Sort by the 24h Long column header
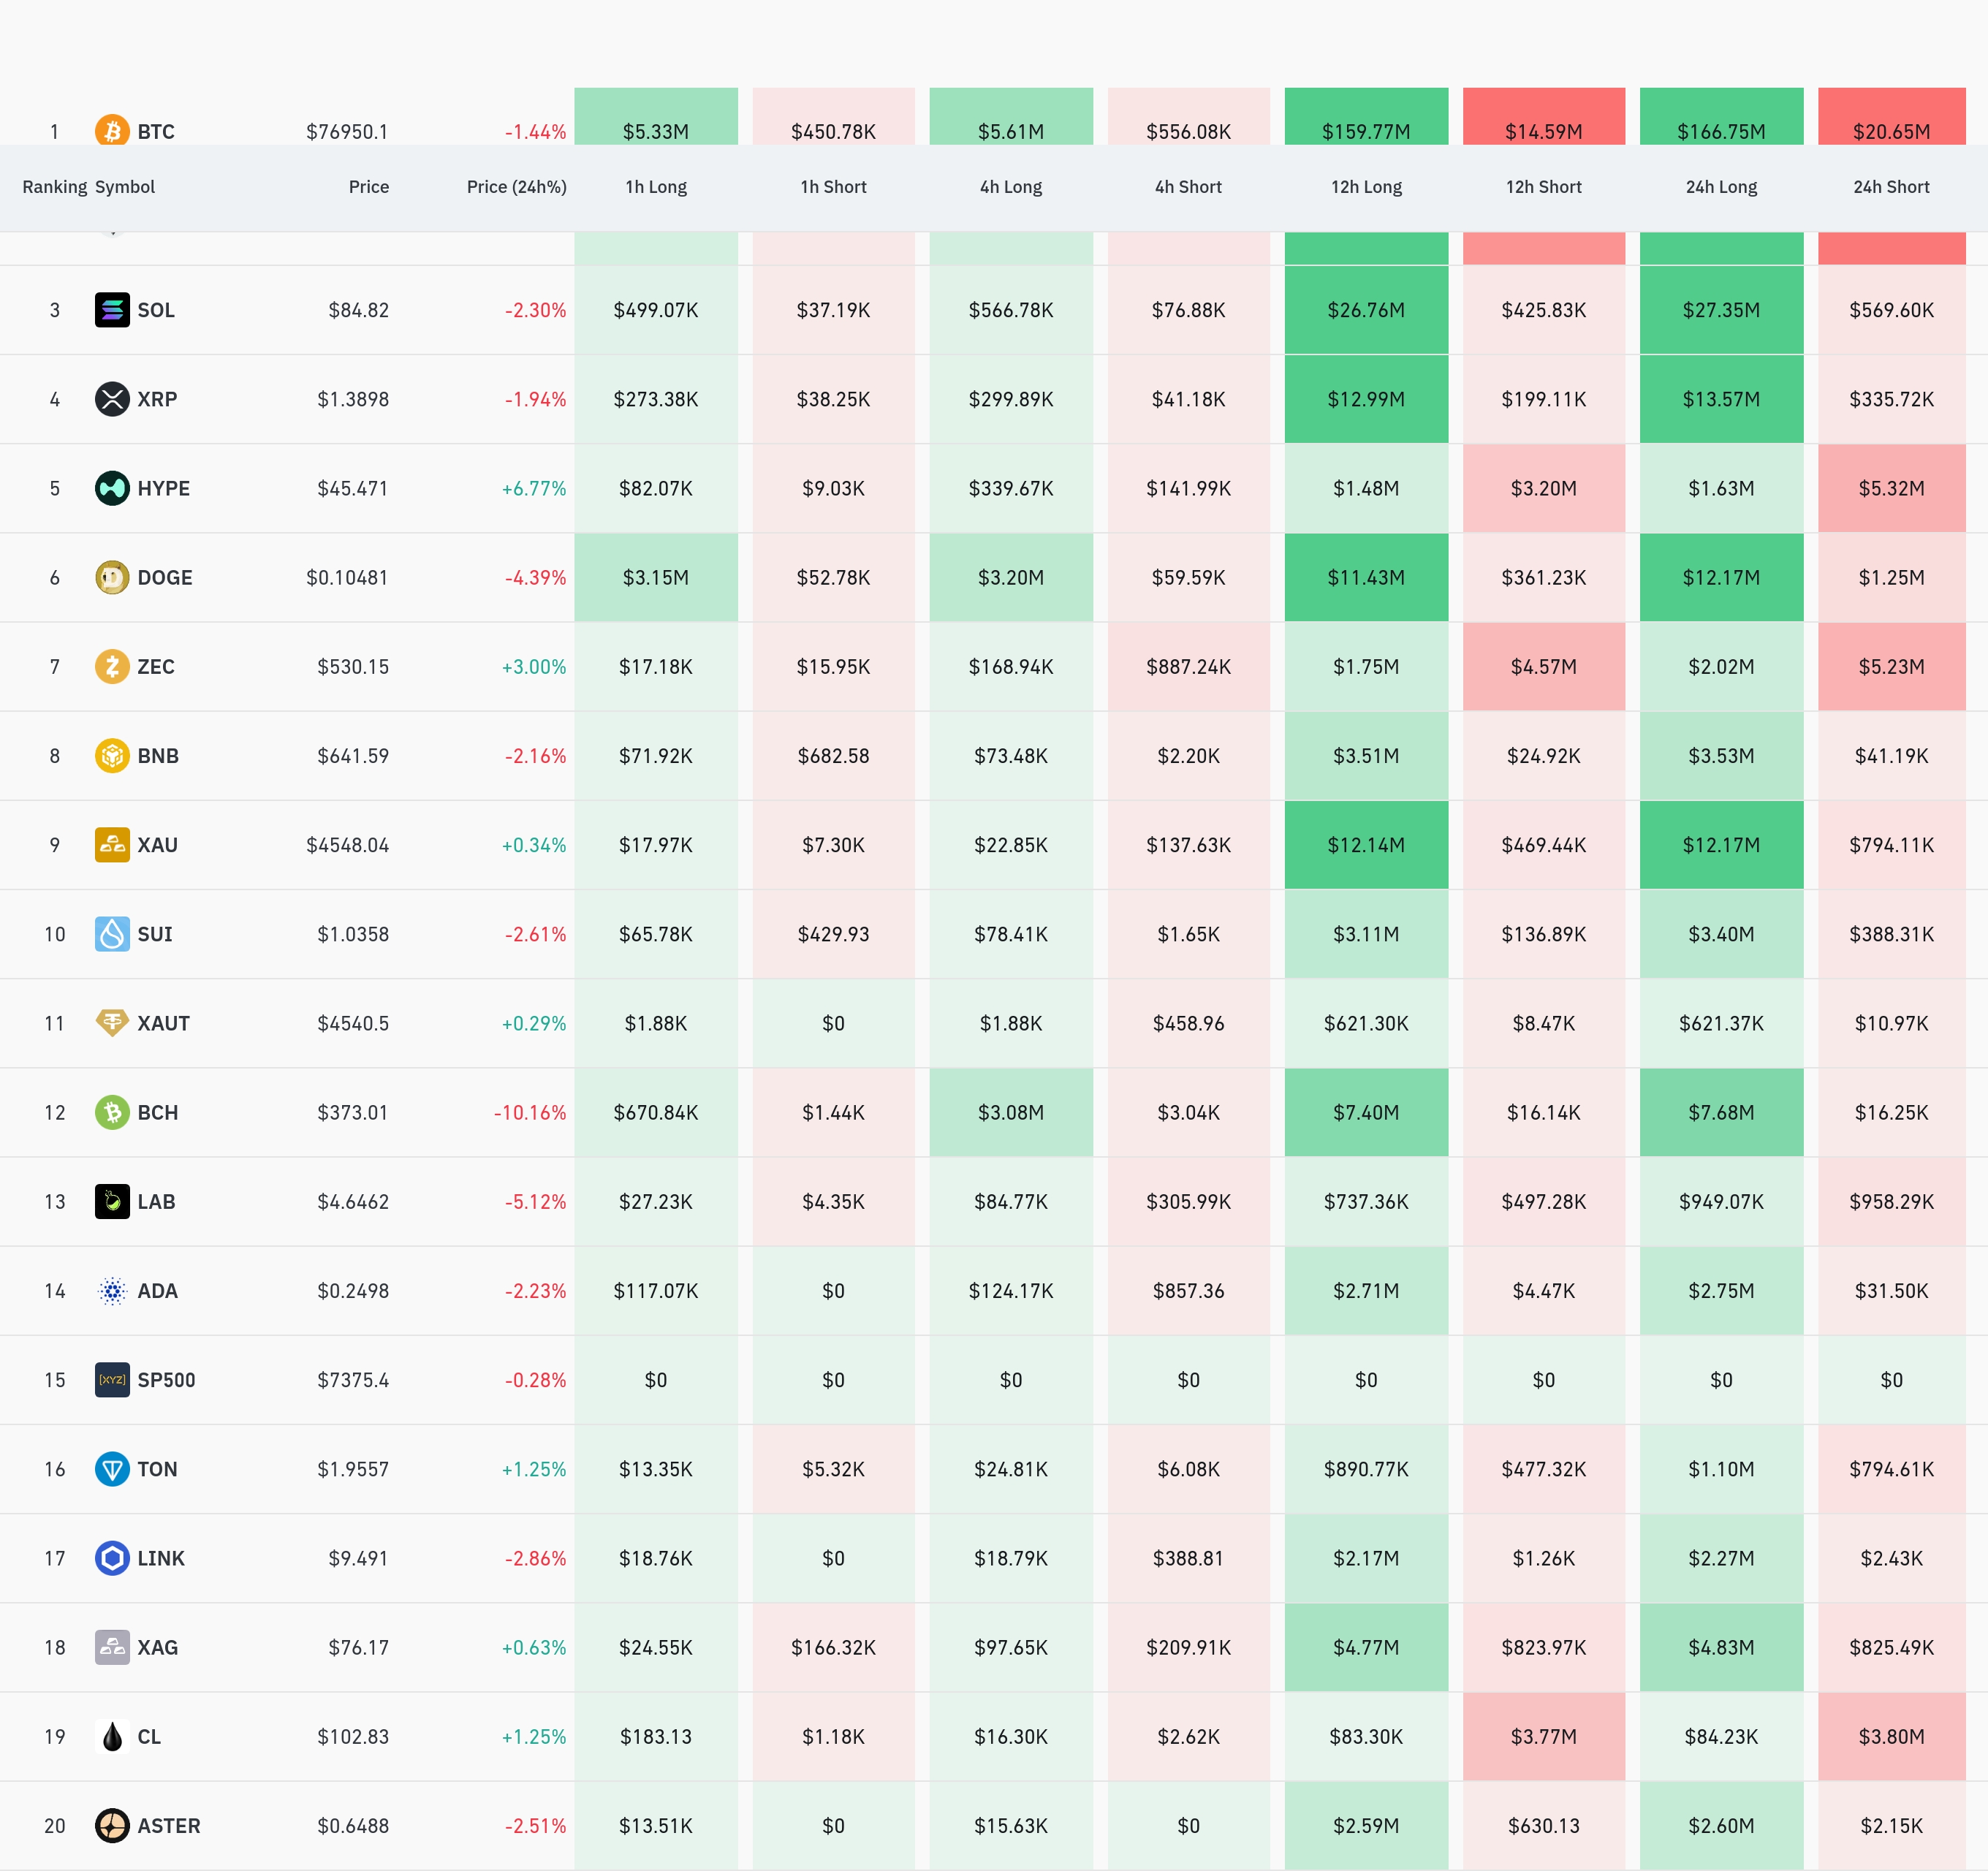Image resolution: width=1988 pixels, height=1871 pixels. [x=1722, y=187]
